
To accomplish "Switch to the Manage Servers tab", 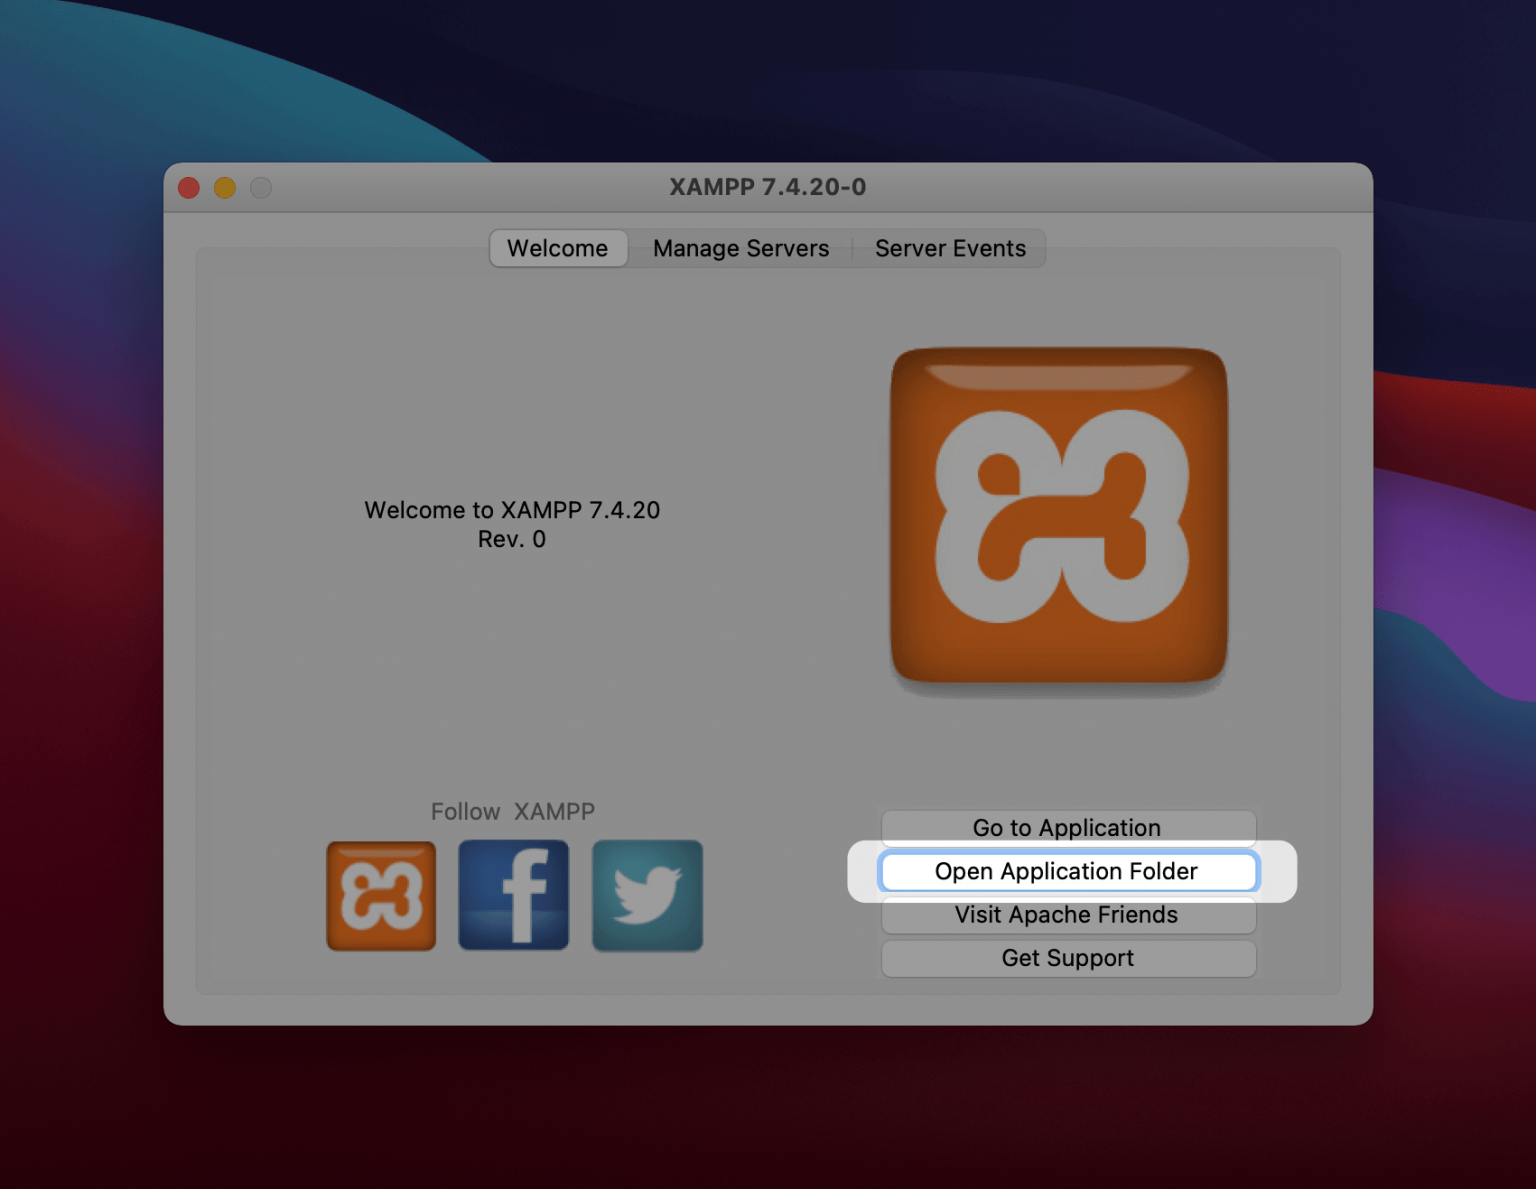I will click(x=740, y=248).
